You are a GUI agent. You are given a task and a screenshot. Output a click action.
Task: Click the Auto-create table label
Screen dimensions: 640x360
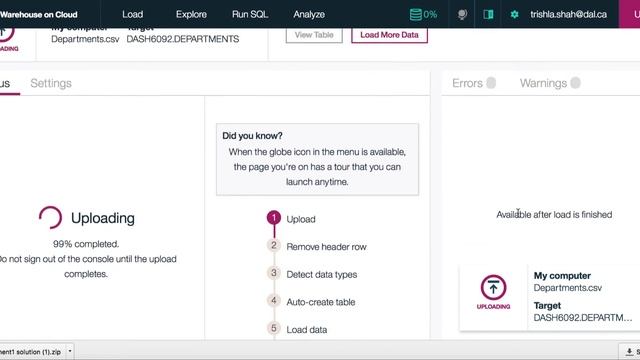pyautogui.click(x=321, y=302)
